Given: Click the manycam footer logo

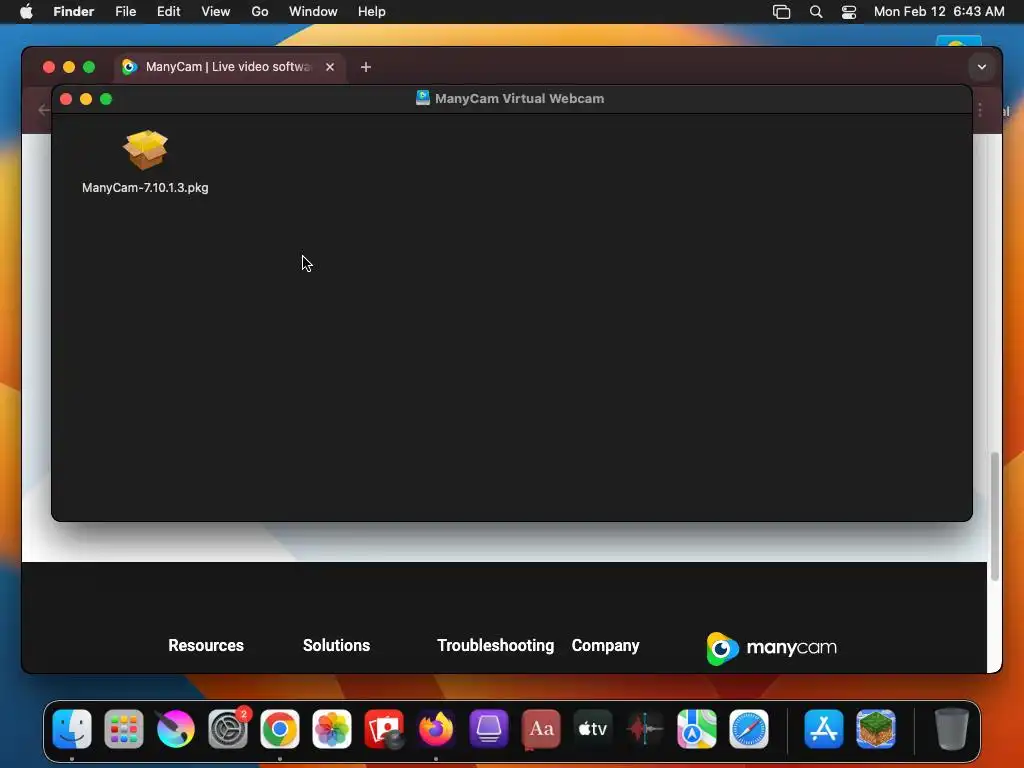Looking at the screenshot, I should tap(771, 648).
